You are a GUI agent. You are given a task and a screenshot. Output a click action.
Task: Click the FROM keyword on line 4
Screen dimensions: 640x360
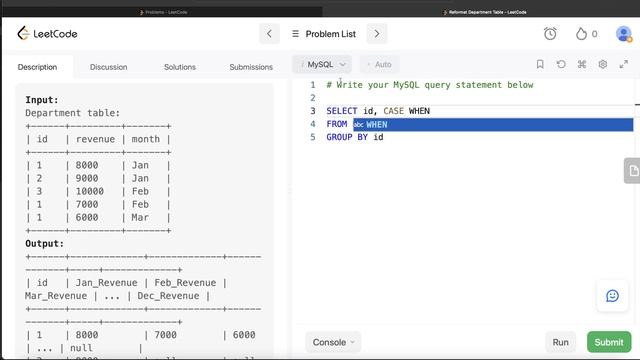pos(337,124)
